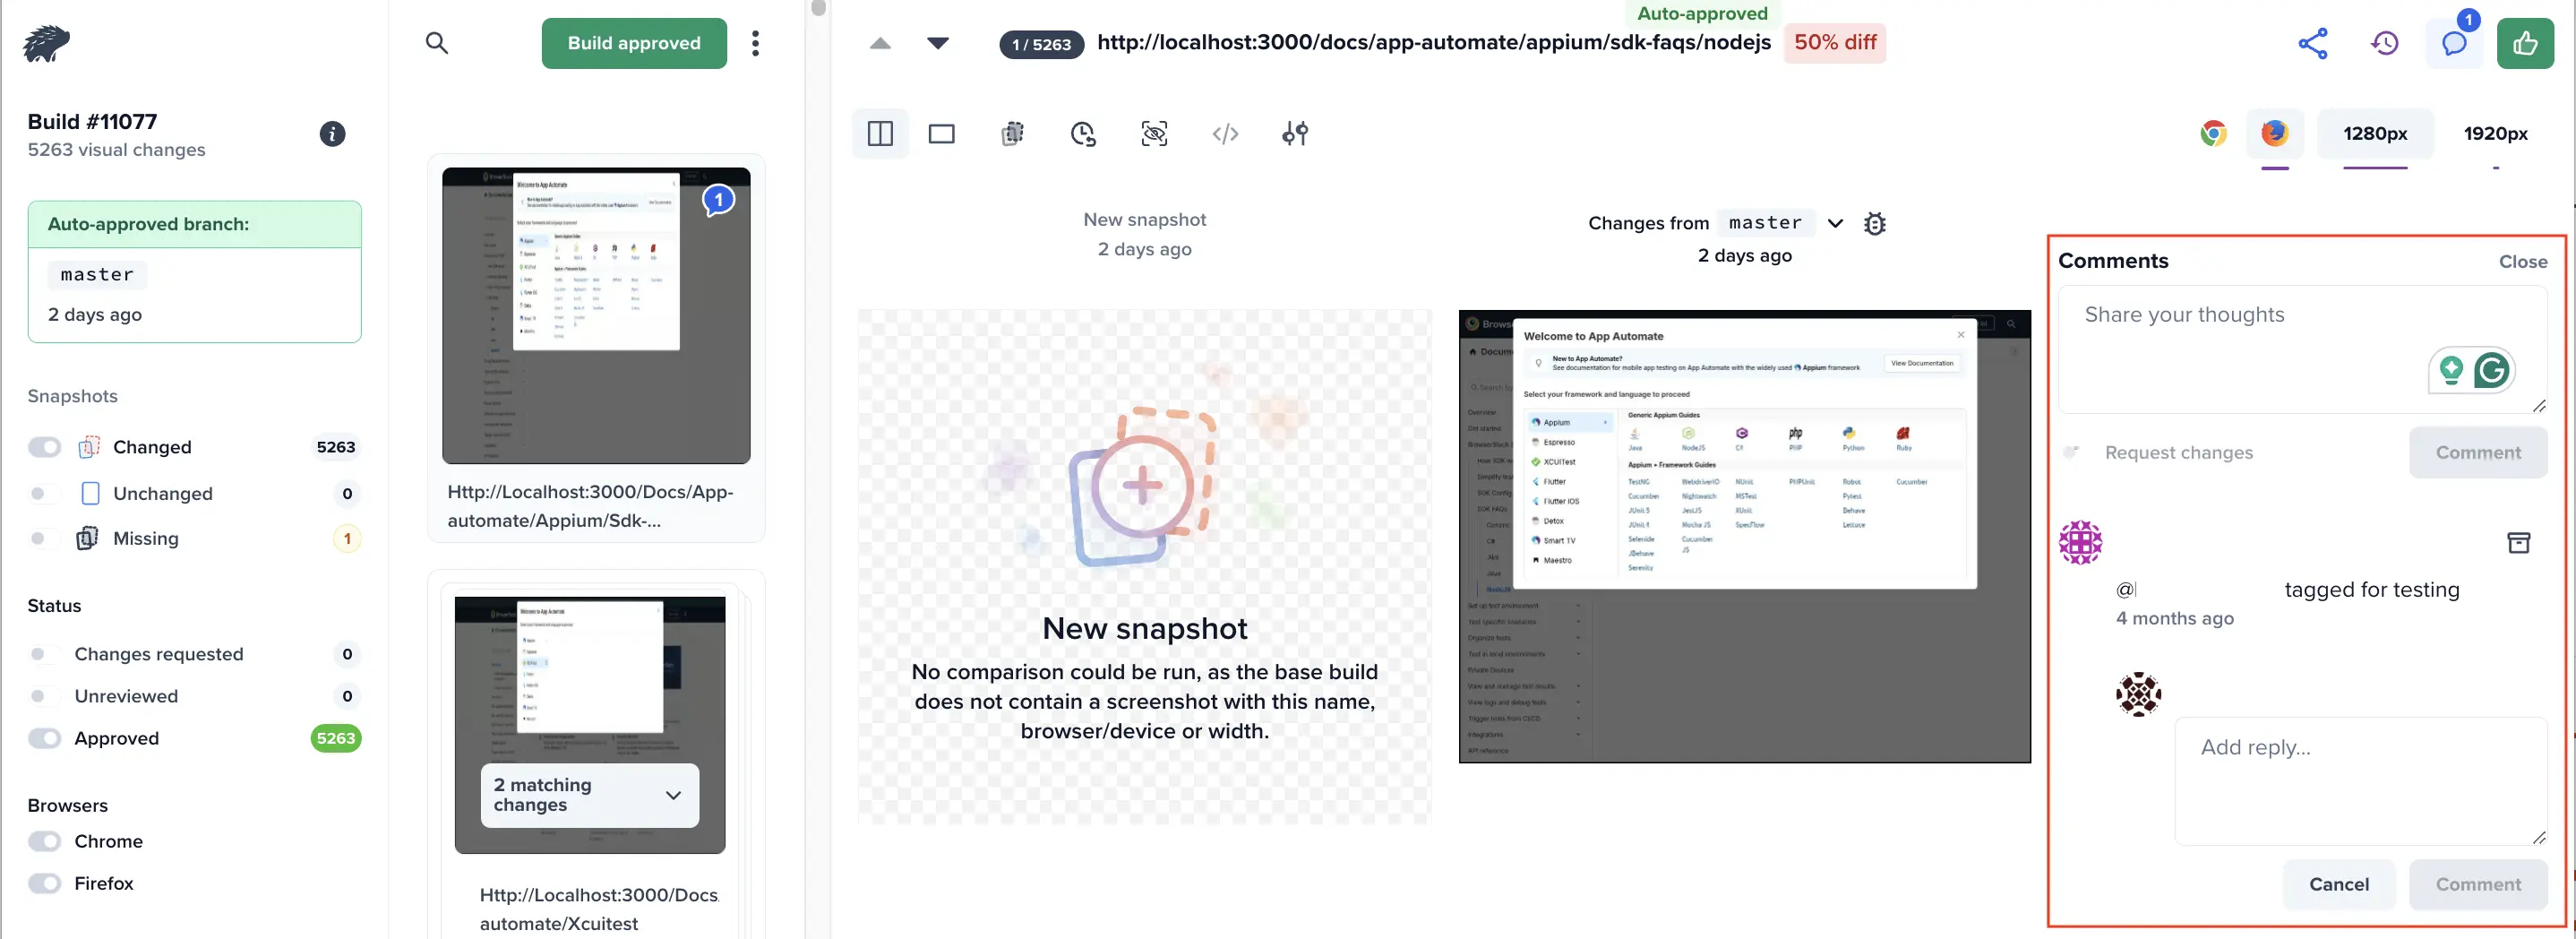Screen dimensions: 2576x939
Task: Click the Approved count badge 5263
Action: pos(335,738)
